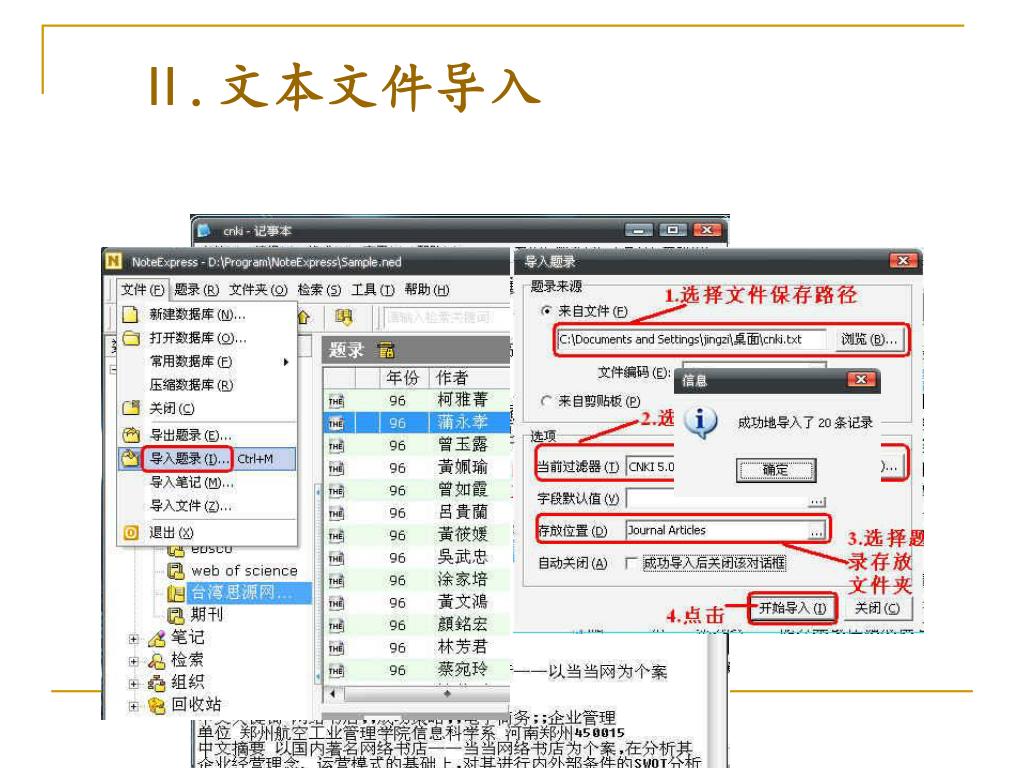Select the 期刊 folder in the tree

point(206,615)
